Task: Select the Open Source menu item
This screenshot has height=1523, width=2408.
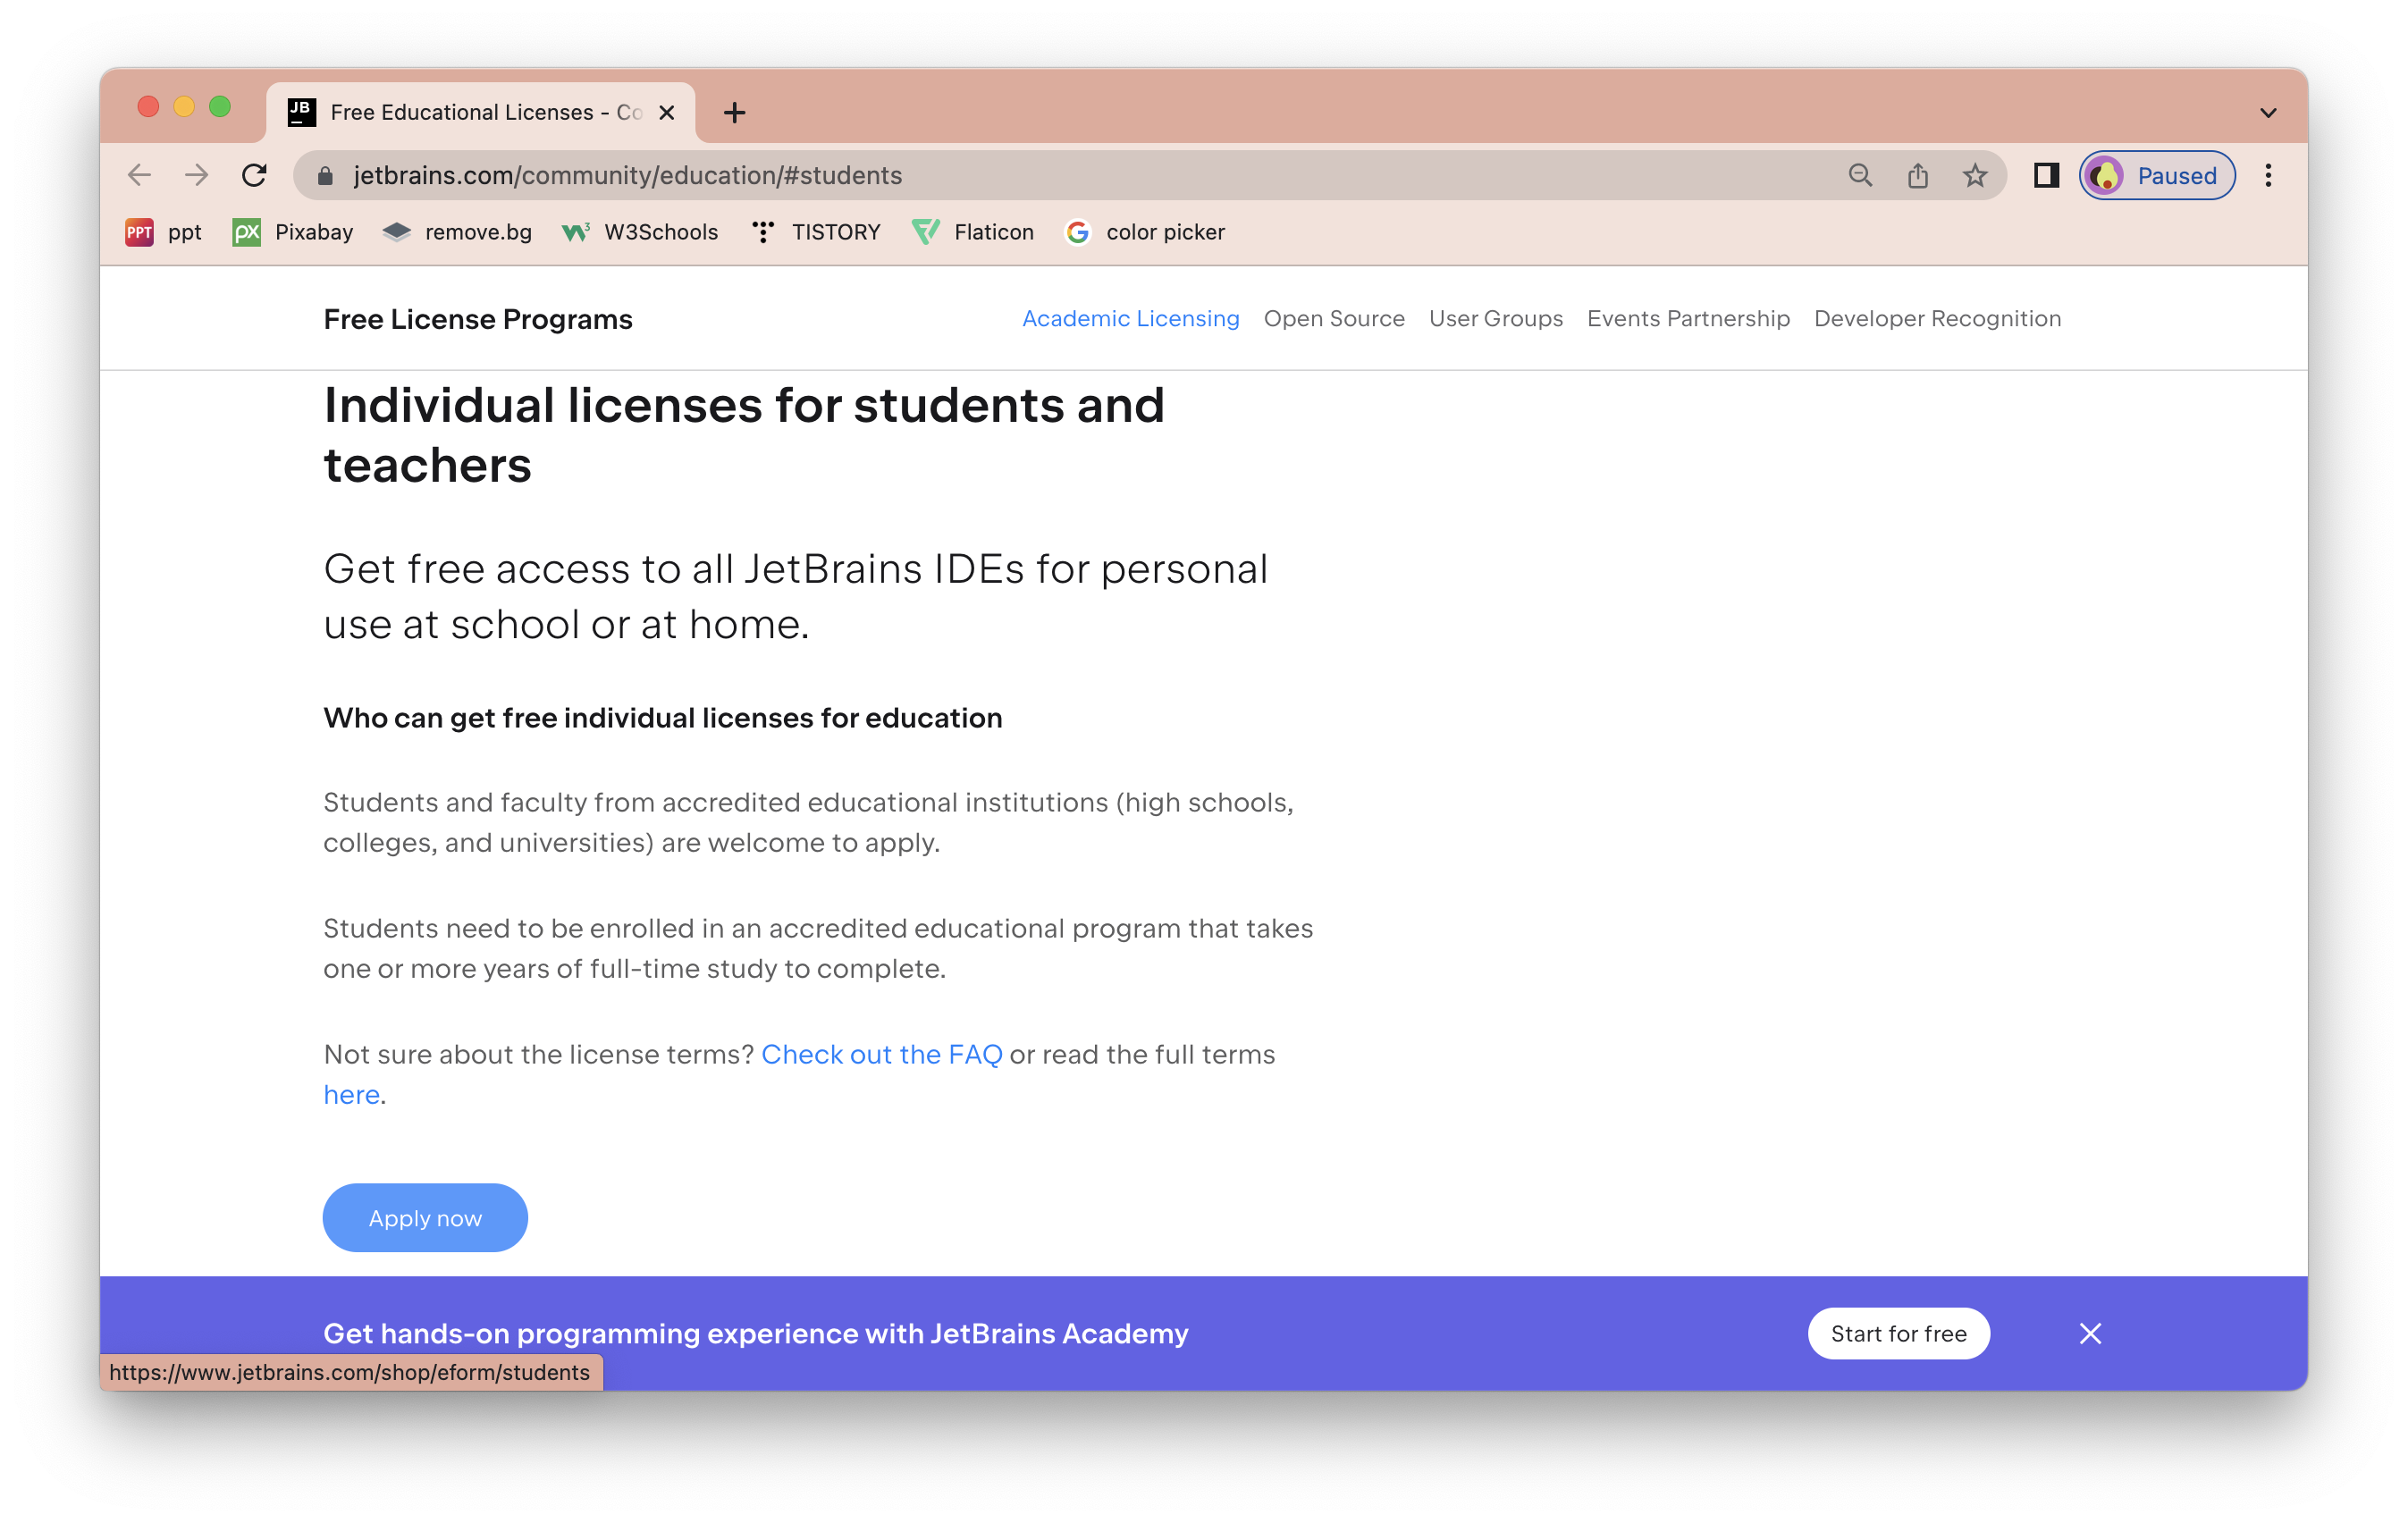Action: click(x=1334, y=318)
